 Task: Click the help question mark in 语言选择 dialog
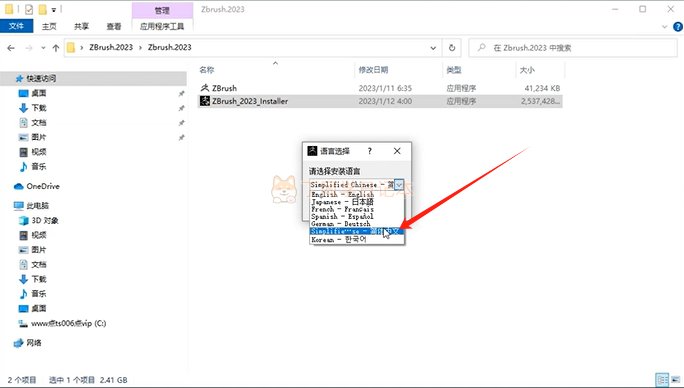click(x=369, y=151)
